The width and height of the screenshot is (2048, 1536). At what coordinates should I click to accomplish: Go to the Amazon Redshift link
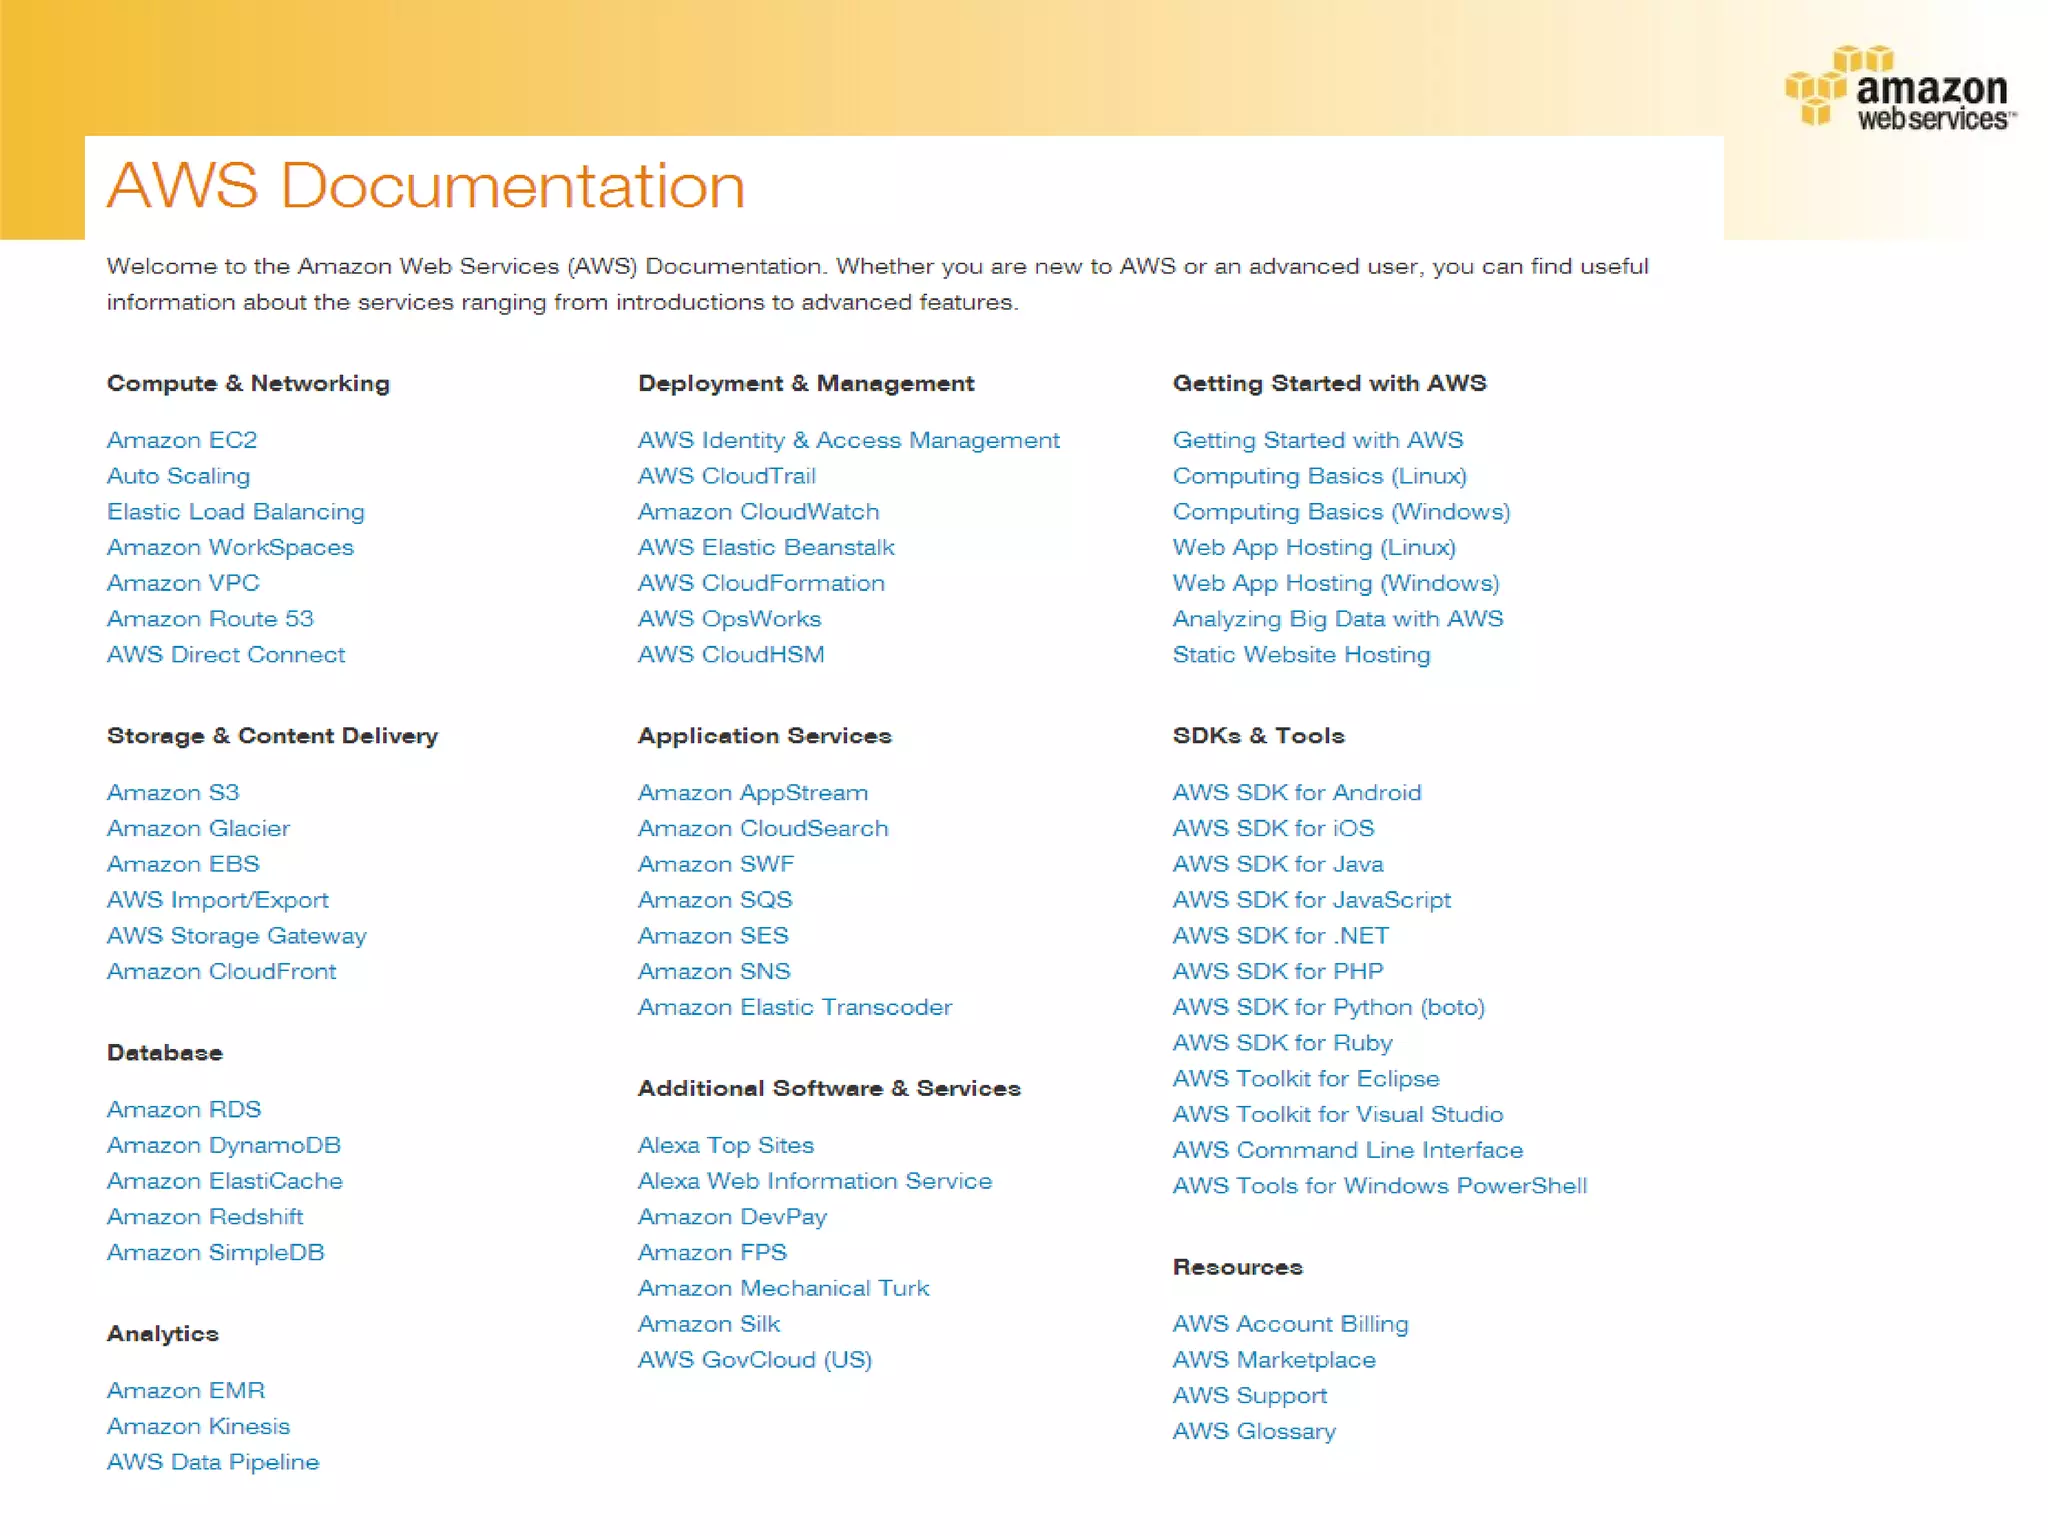(x=205, y=1217)
